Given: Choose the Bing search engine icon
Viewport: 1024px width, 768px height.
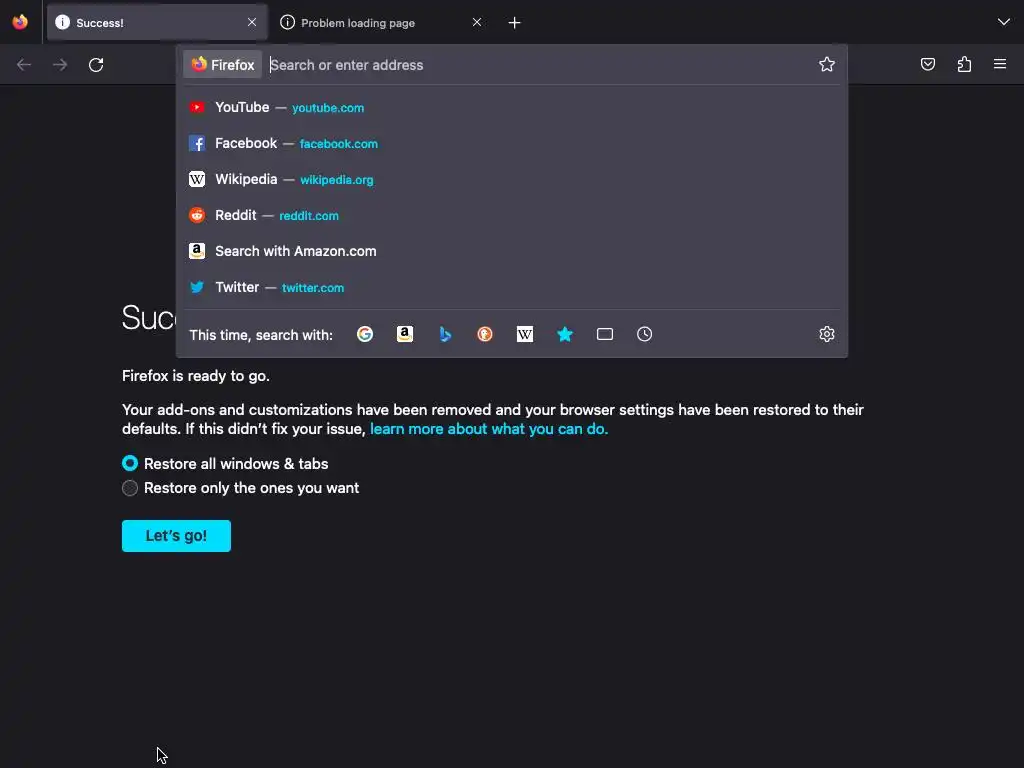Looking at the screenshot, I should coord(445,334).
